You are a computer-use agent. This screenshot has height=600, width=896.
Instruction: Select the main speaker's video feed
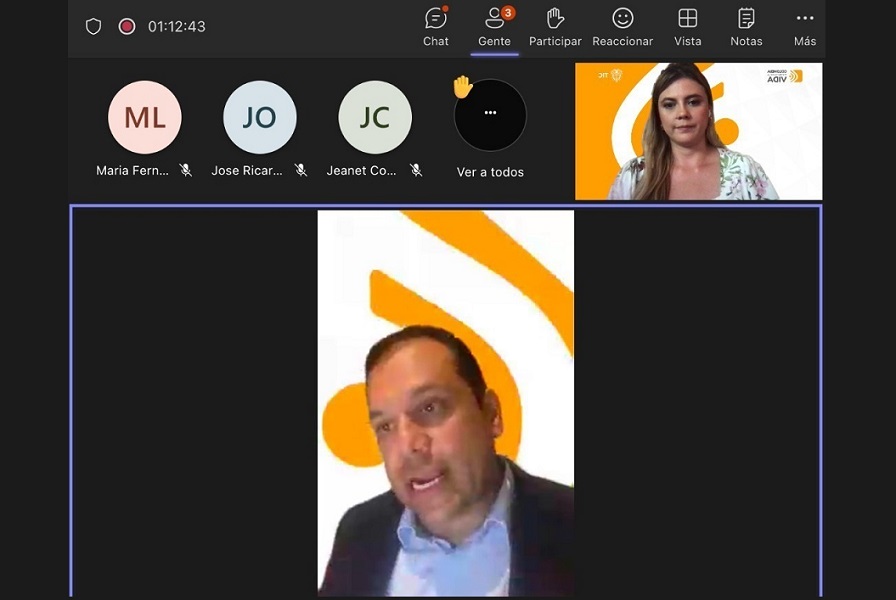(446, 403)
